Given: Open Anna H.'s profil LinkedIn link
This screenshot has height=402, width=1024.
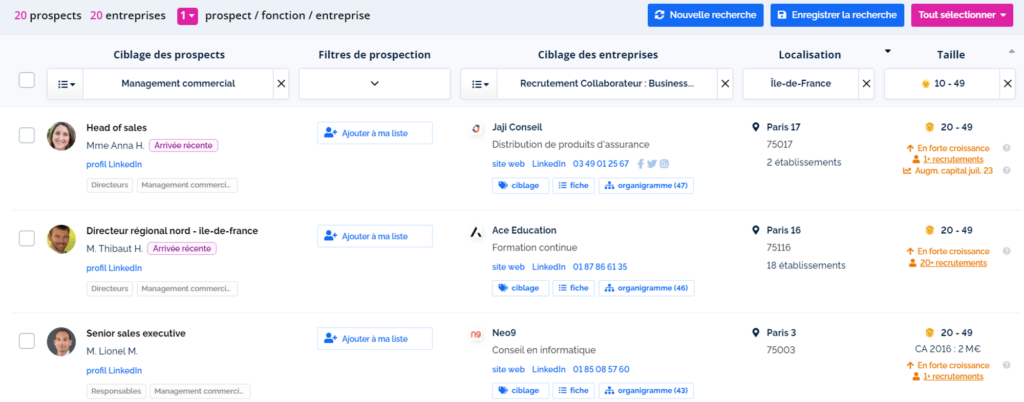Looking at the screenshot, I should point(114,164).
